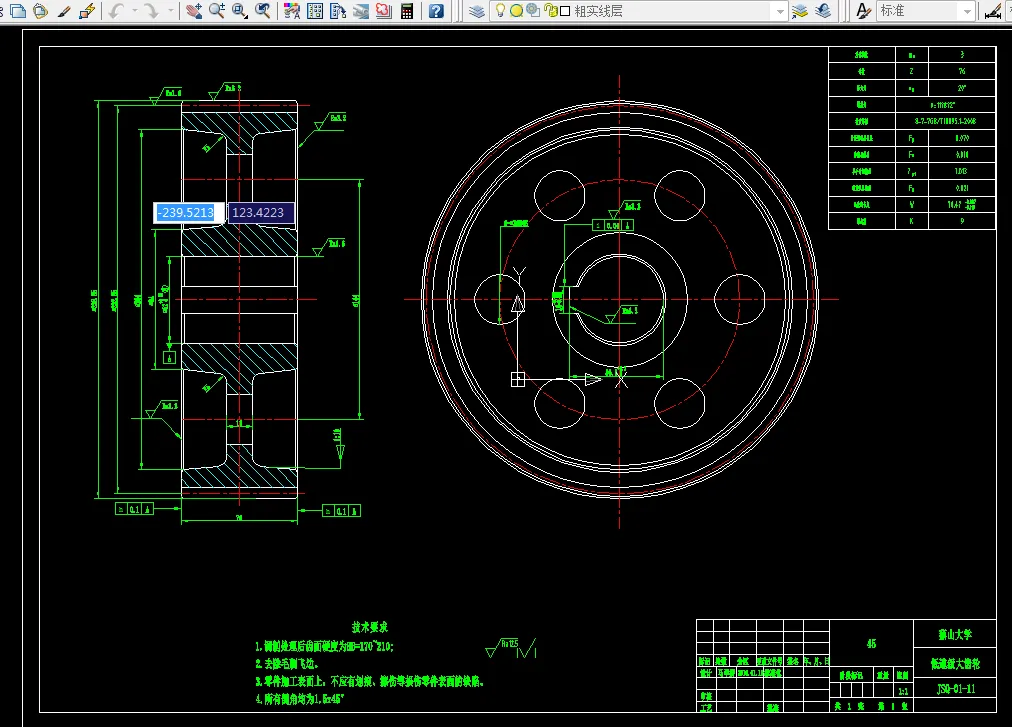Click the datum A box in section view
Screen dimensions: 1012x727
169,357
